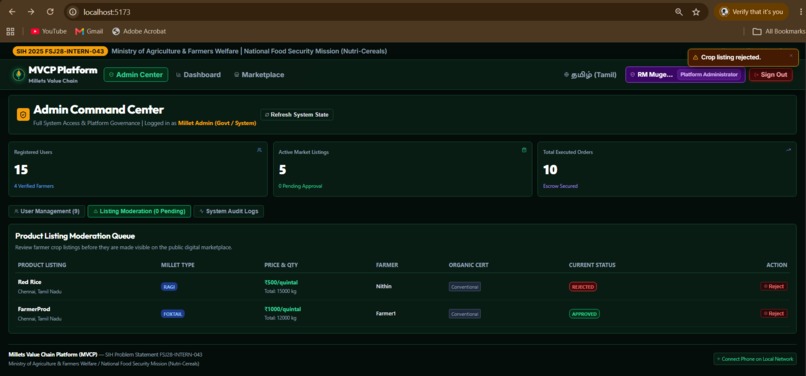Click the APPROVED status badge

pos(584,314)
